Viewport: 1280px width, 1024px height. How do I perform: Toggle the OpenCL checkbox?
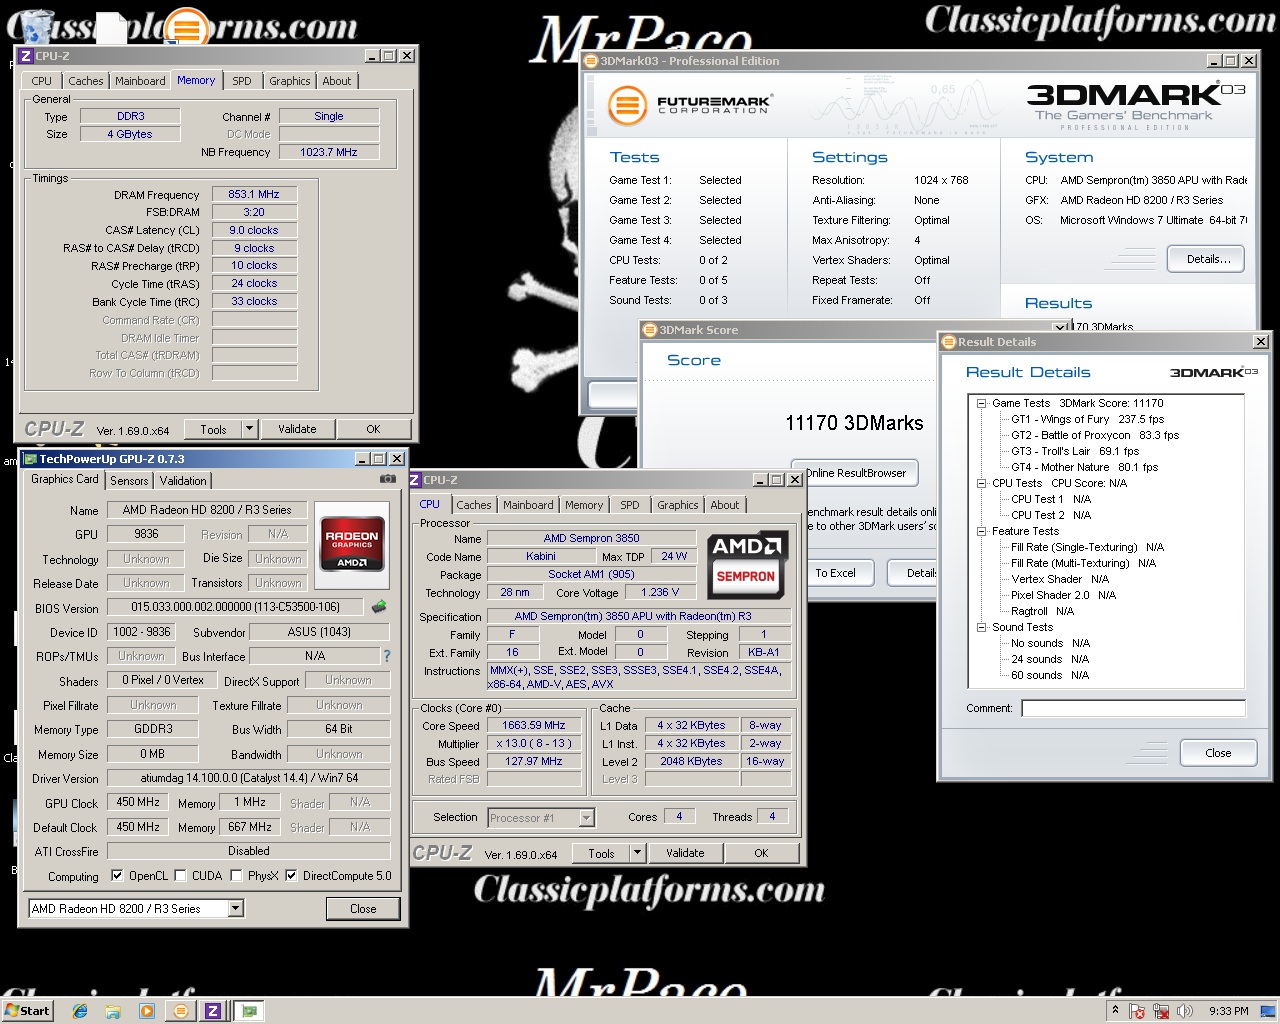point(117,875)
